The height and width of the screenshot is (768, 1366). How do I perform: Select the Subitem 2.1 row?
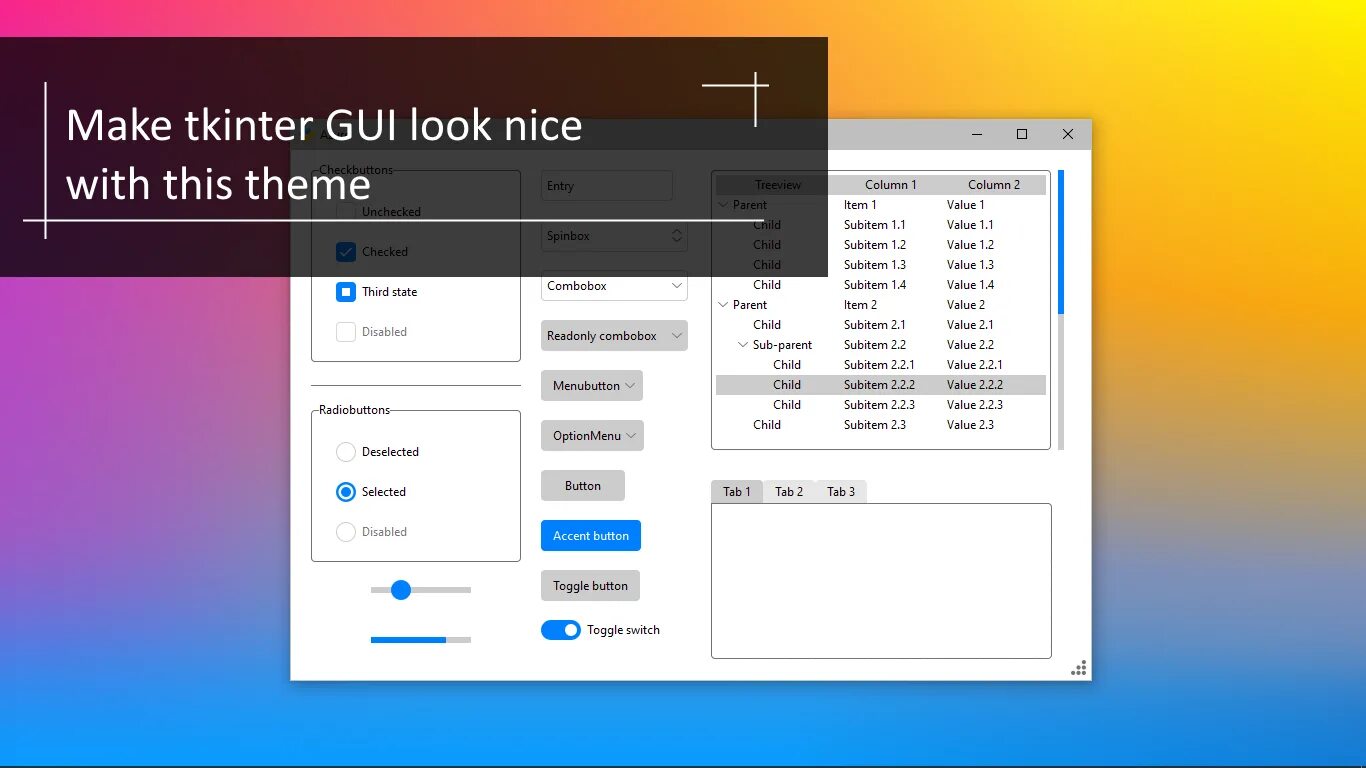(881, 325)
